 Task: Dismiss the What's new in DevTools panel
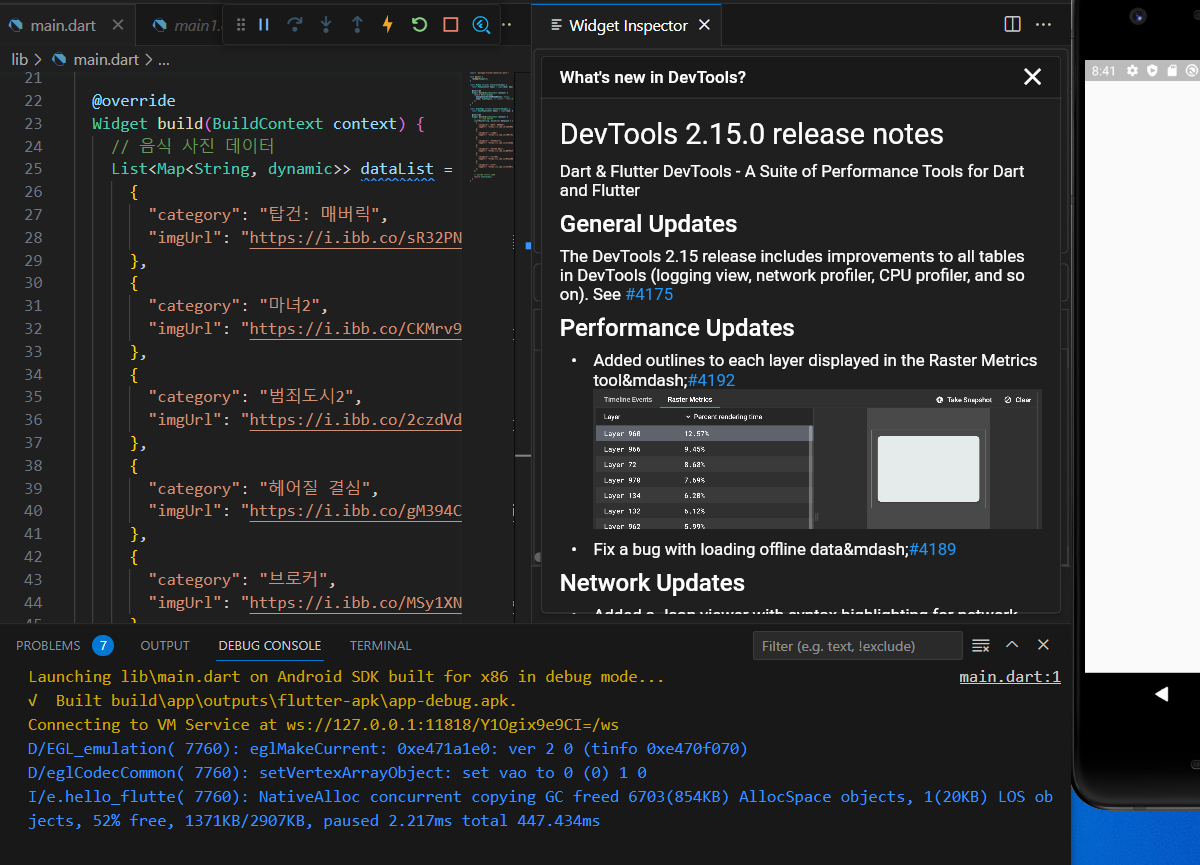pos(1033,77)
